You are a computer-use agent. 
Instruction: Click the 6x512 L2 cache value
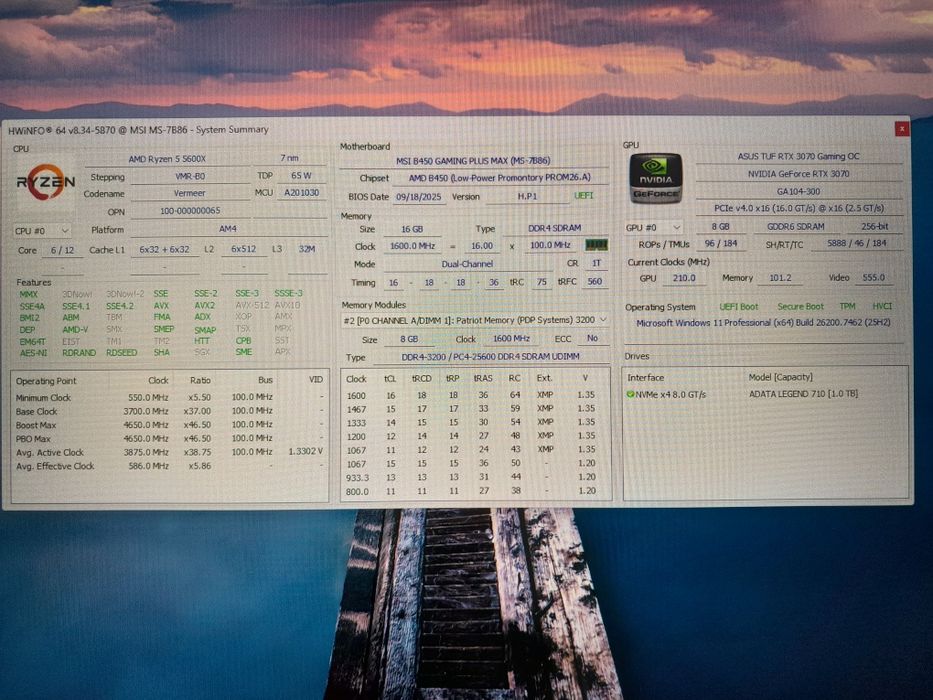244,249
